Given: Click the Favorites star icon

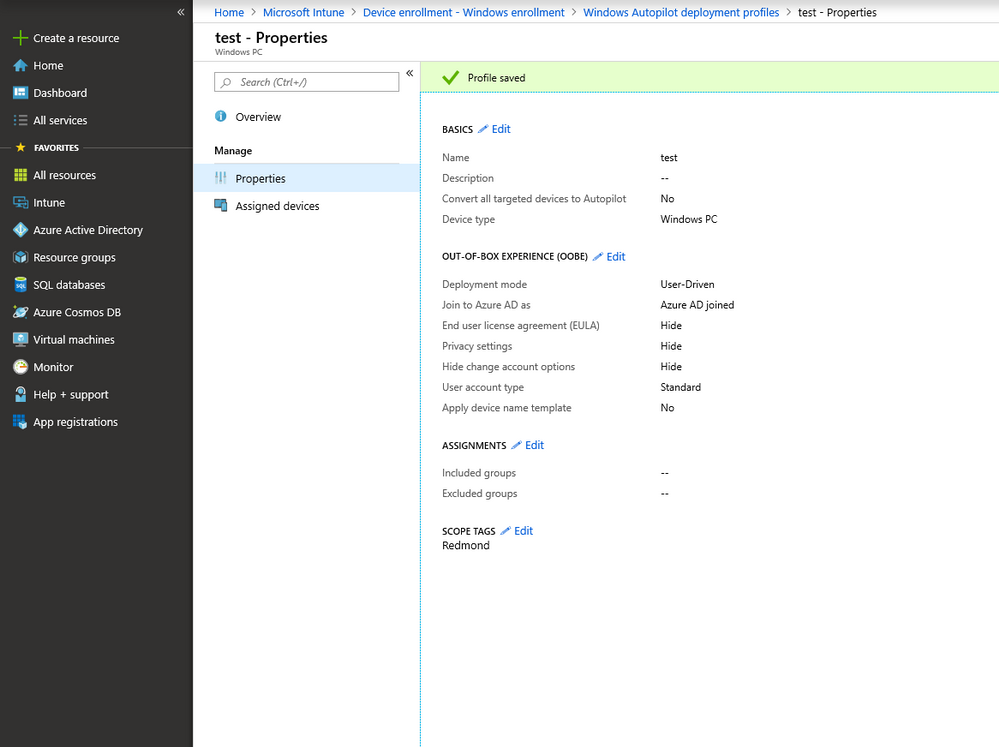Looking at the screenshot, I should 20,147.
